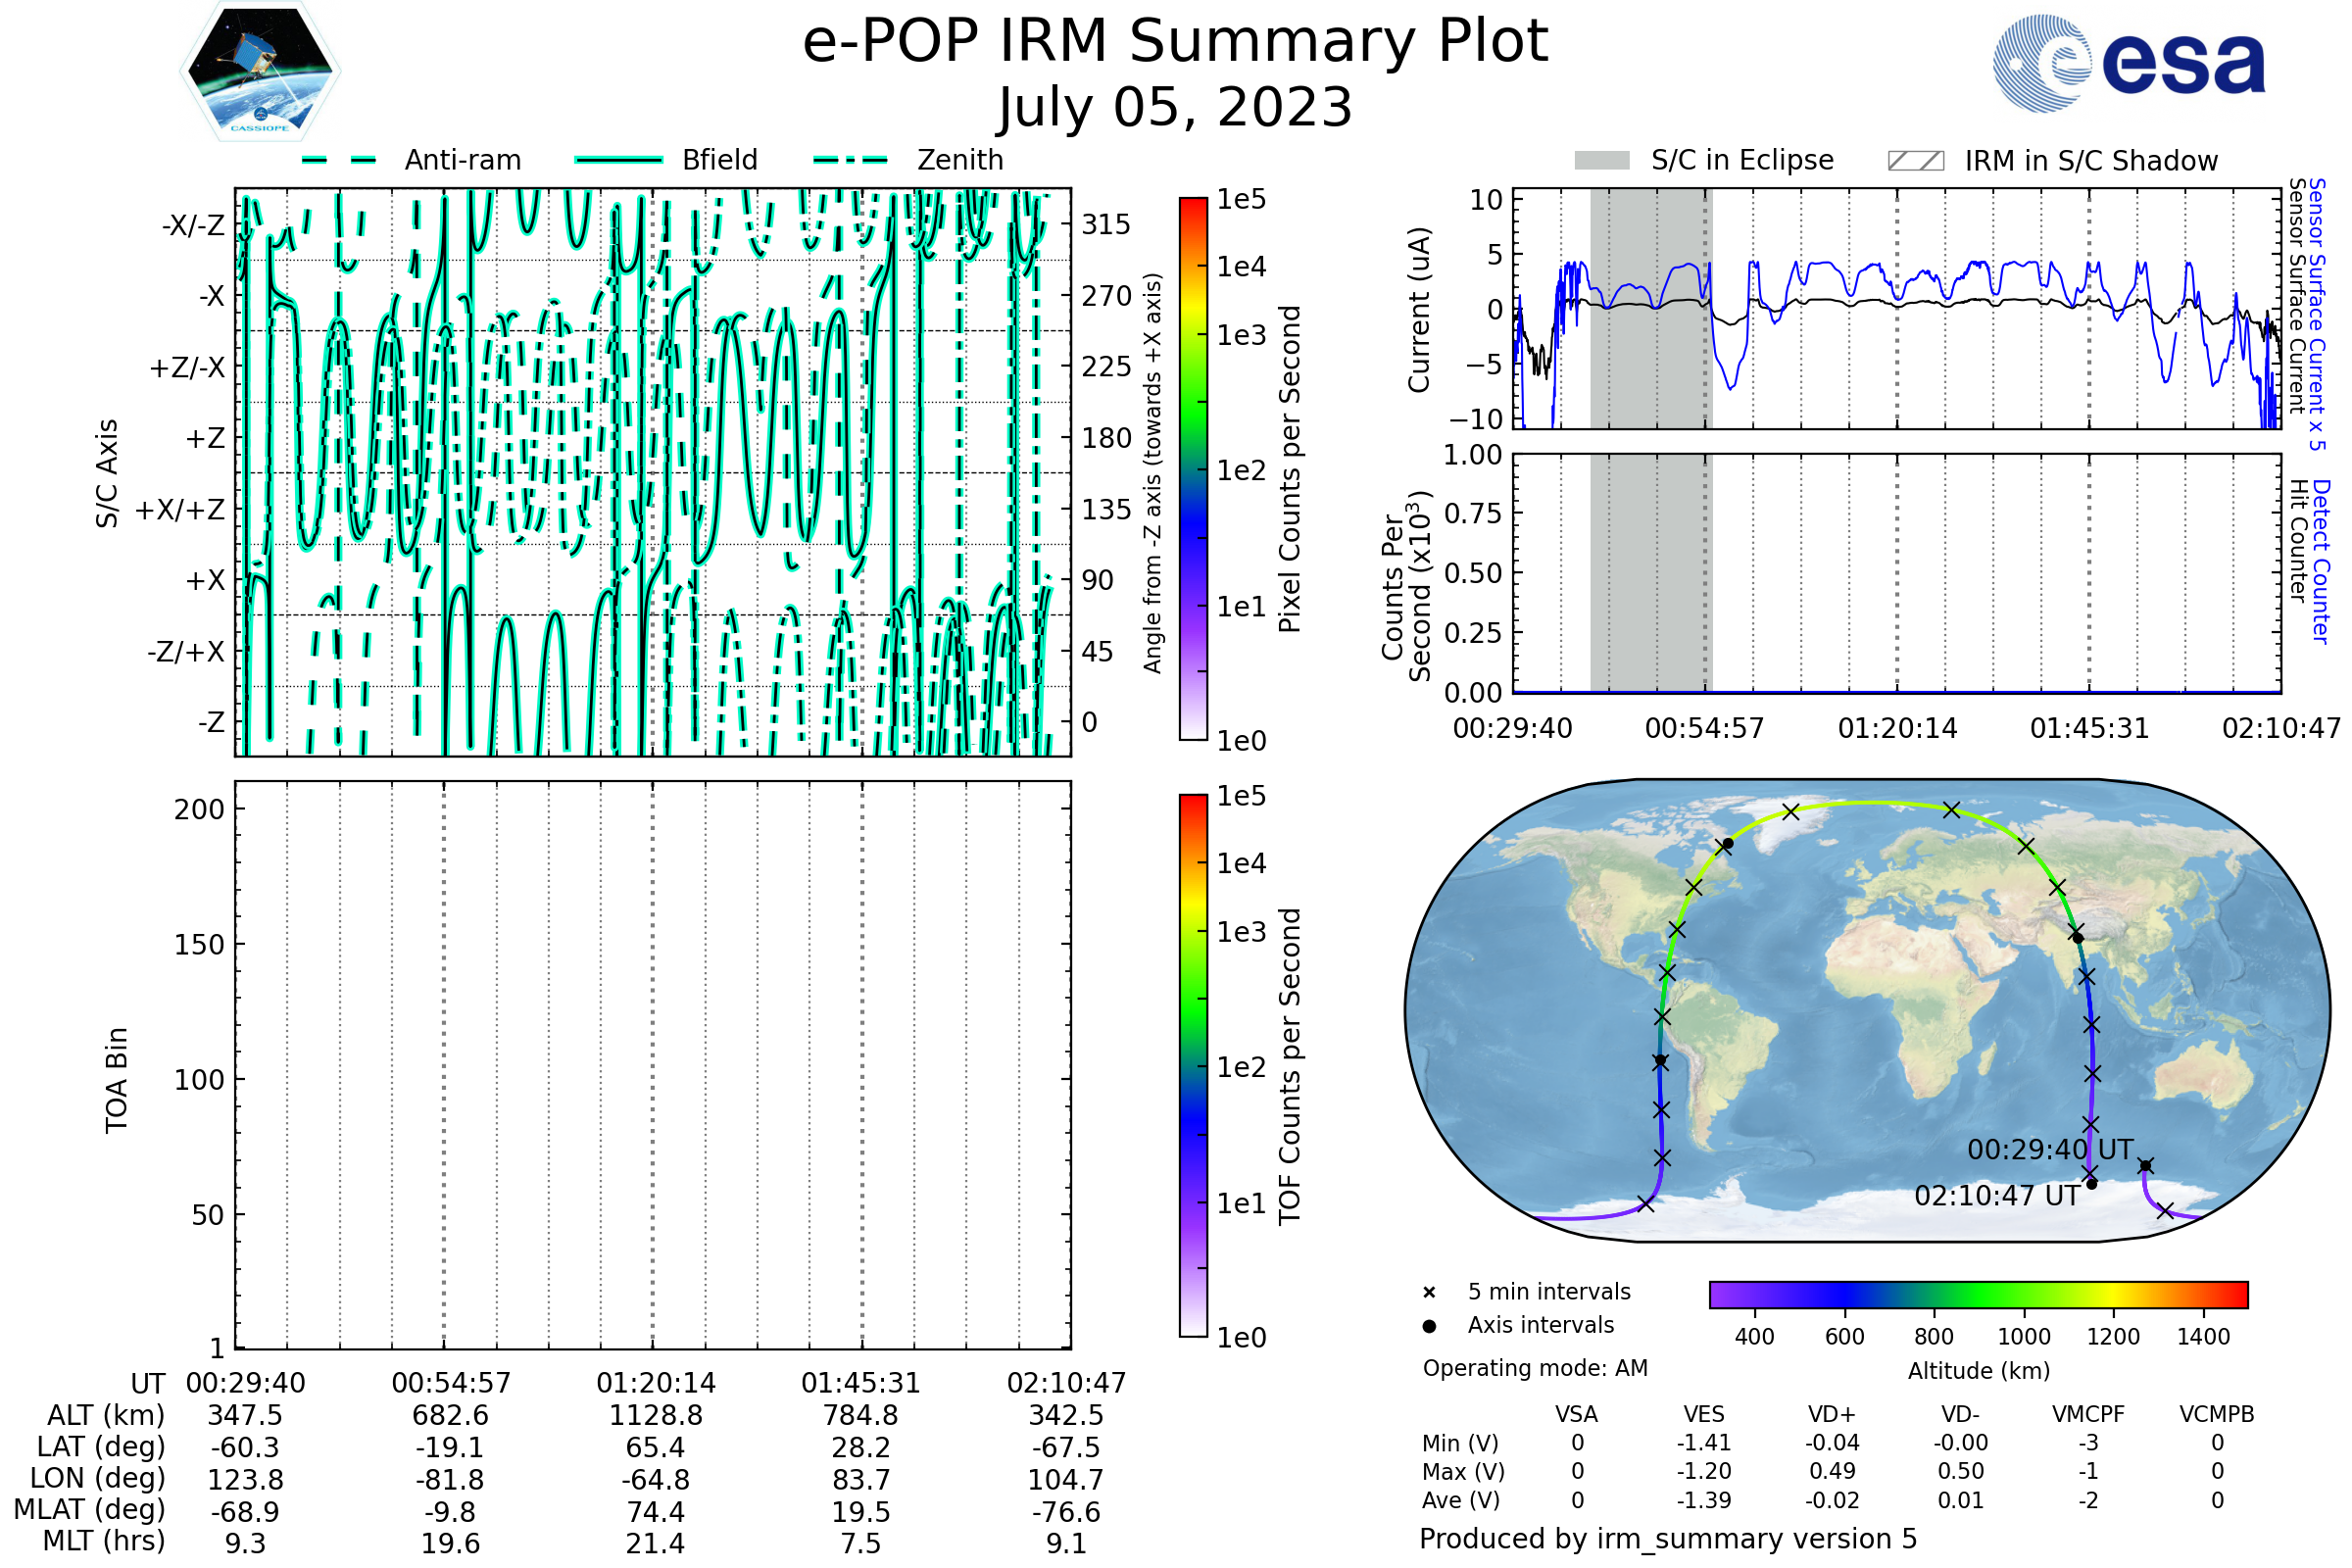Click the CASSIOPE mission hexagon logo
This screenshot has height=1568, width=2352.
(x=260, y=72)
